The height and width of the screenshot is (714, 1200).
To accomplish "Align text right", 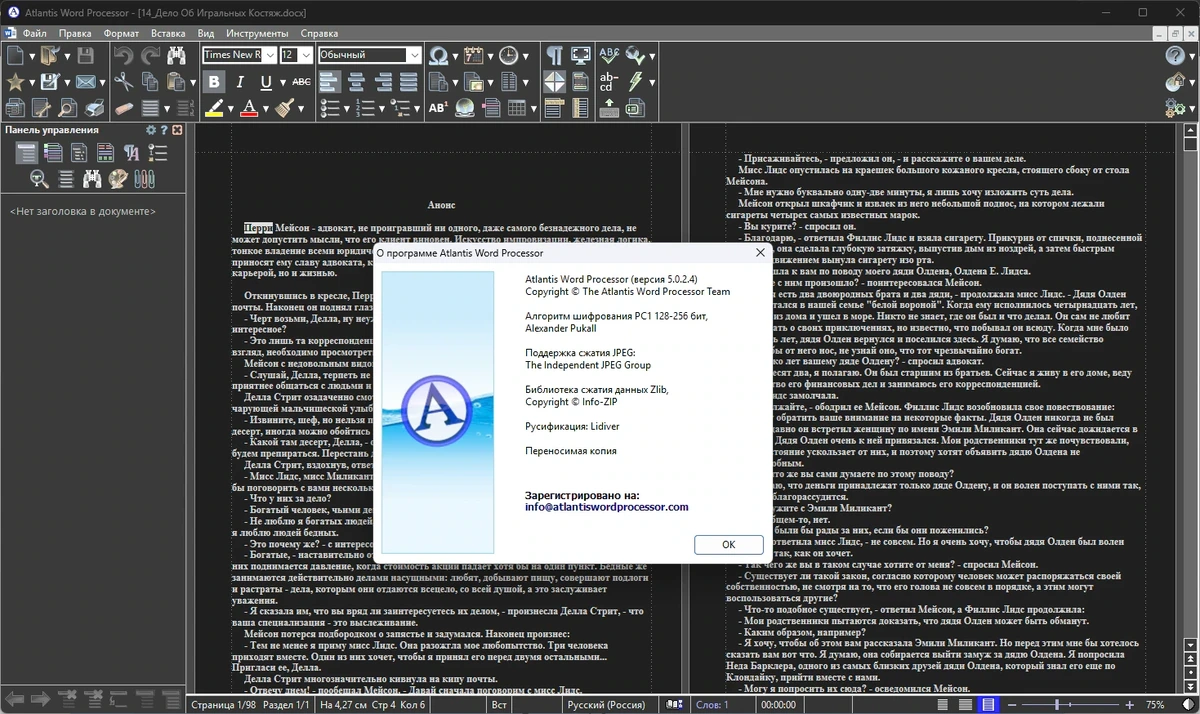I will coord(382,82).
